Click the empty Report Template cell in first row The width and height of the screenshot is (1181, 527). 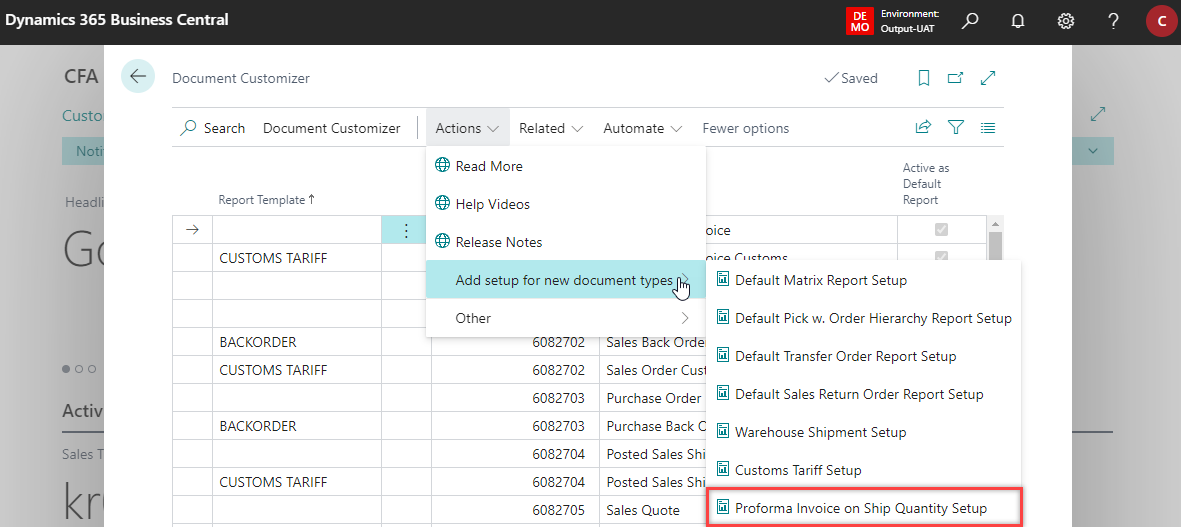click(297, 230)
